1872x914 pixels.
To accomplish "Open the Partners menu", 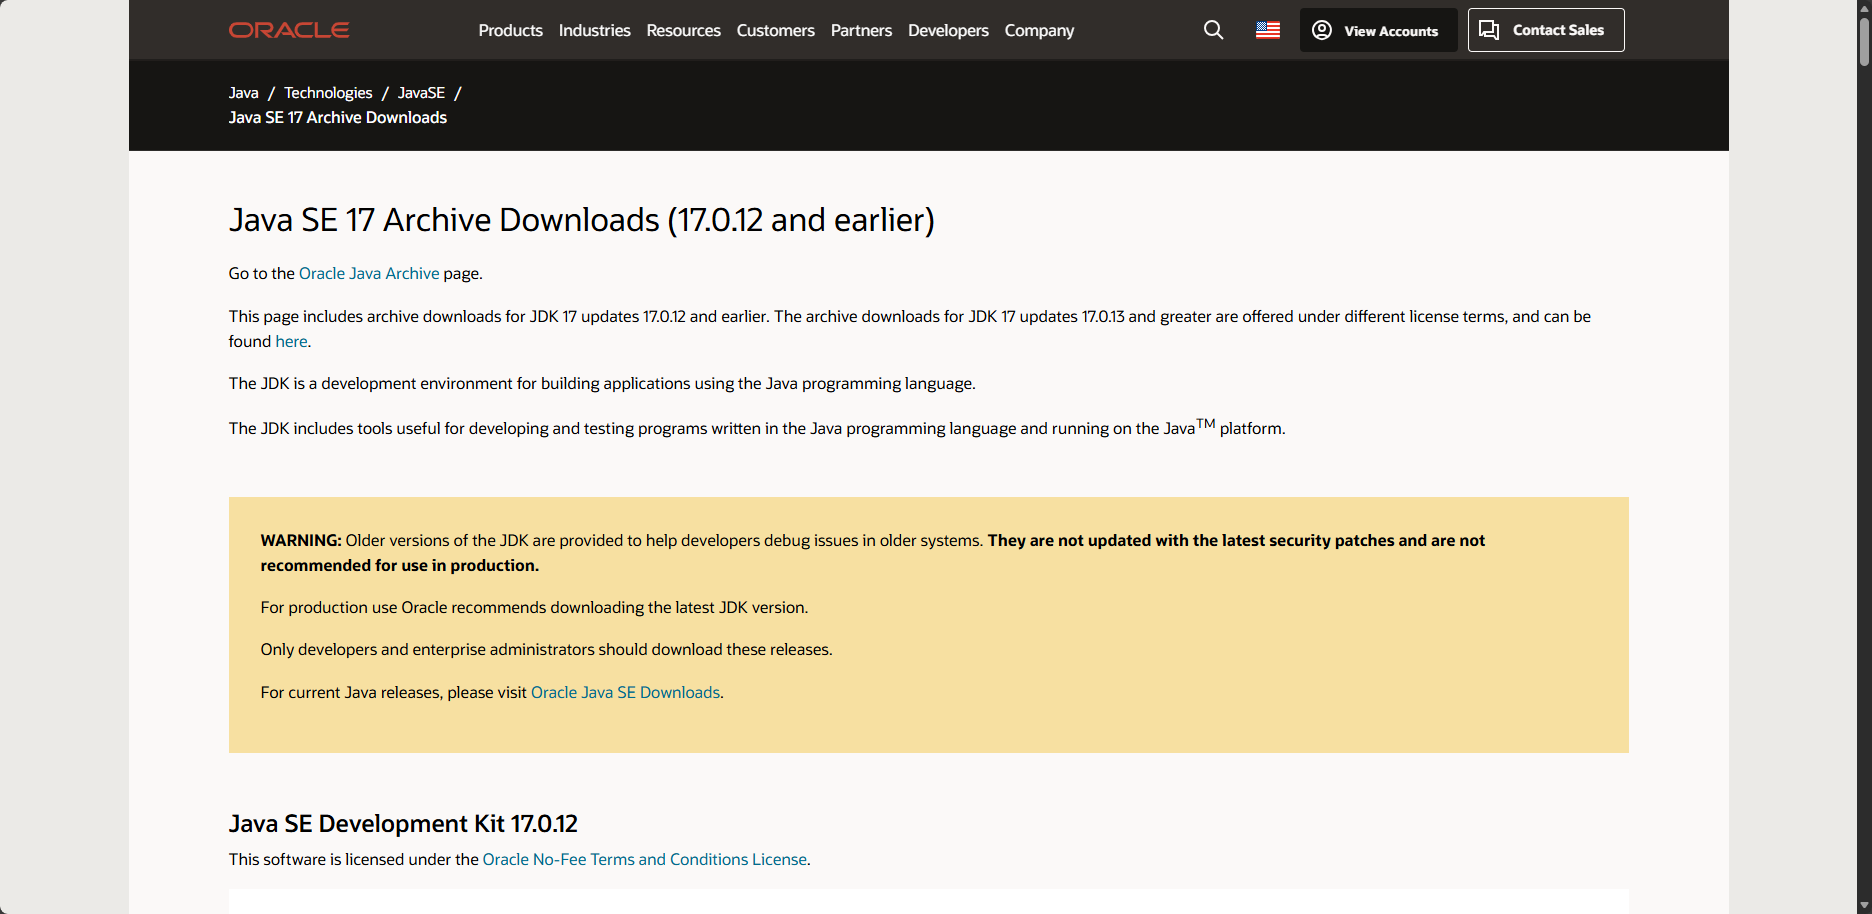I will tap(861, 30).
